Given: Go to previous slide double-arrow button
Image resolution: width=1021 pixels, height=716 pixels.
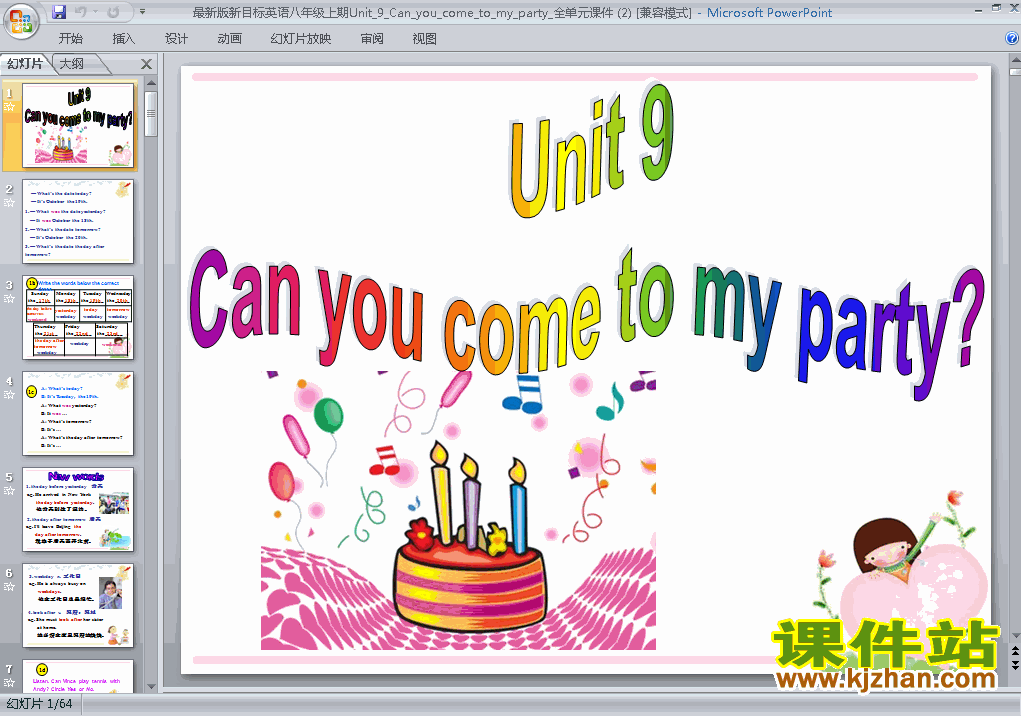Looking at the screenshot, I should (1015, 652).
